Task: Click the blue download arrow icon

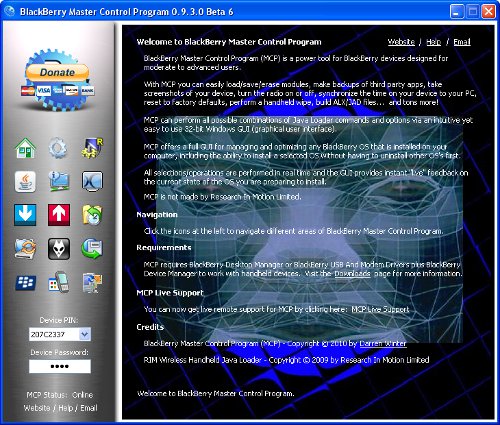Action: 25,215
